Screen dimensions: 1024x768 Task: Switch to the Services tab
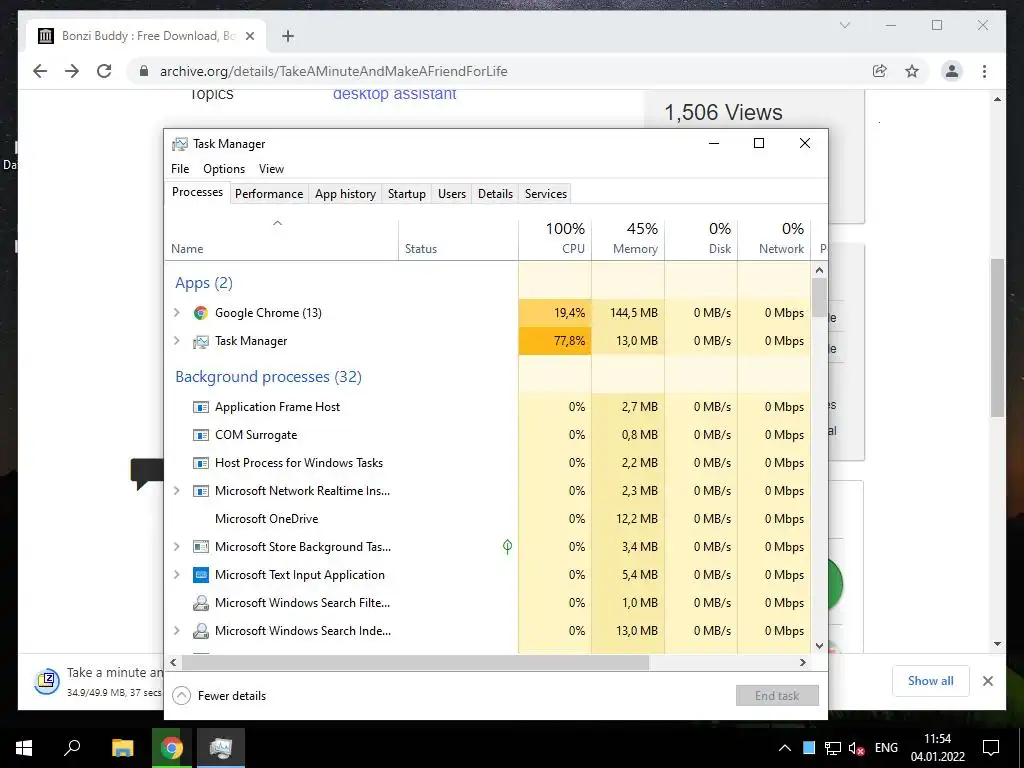546,193
